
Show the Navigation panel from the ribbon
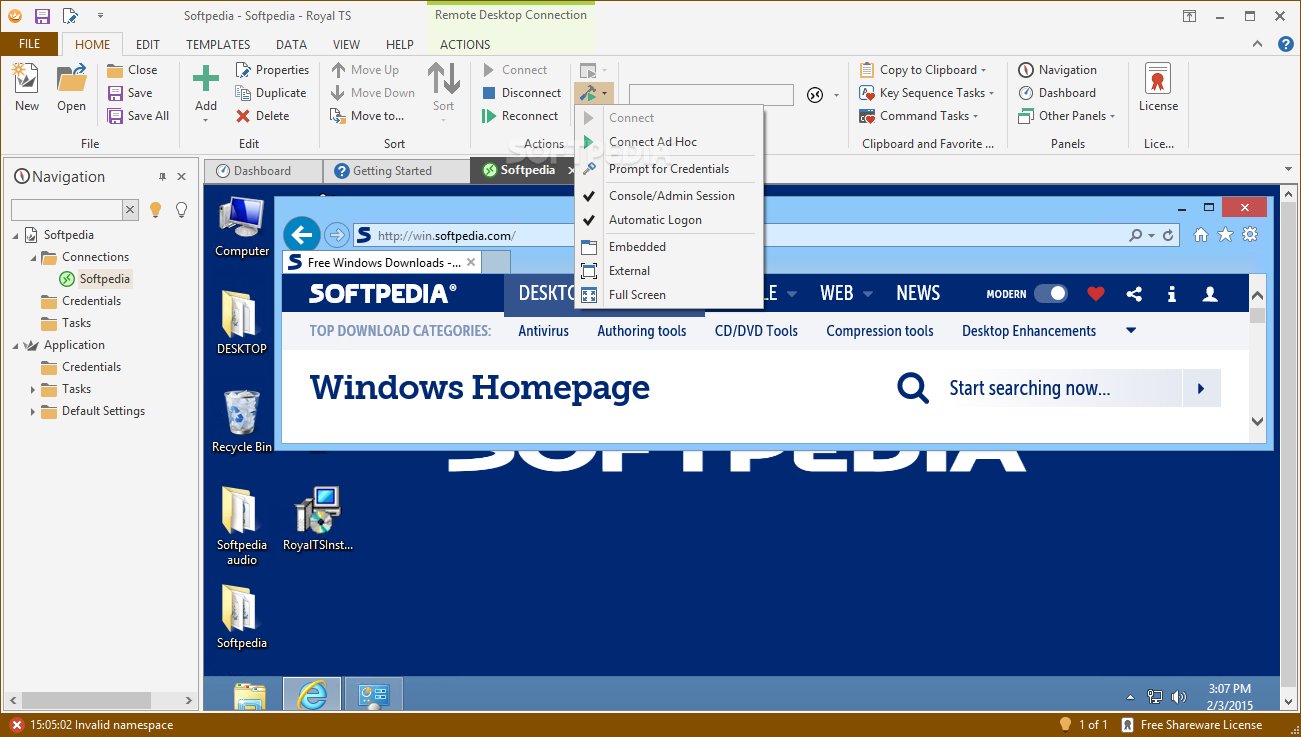pos(1057,70)
